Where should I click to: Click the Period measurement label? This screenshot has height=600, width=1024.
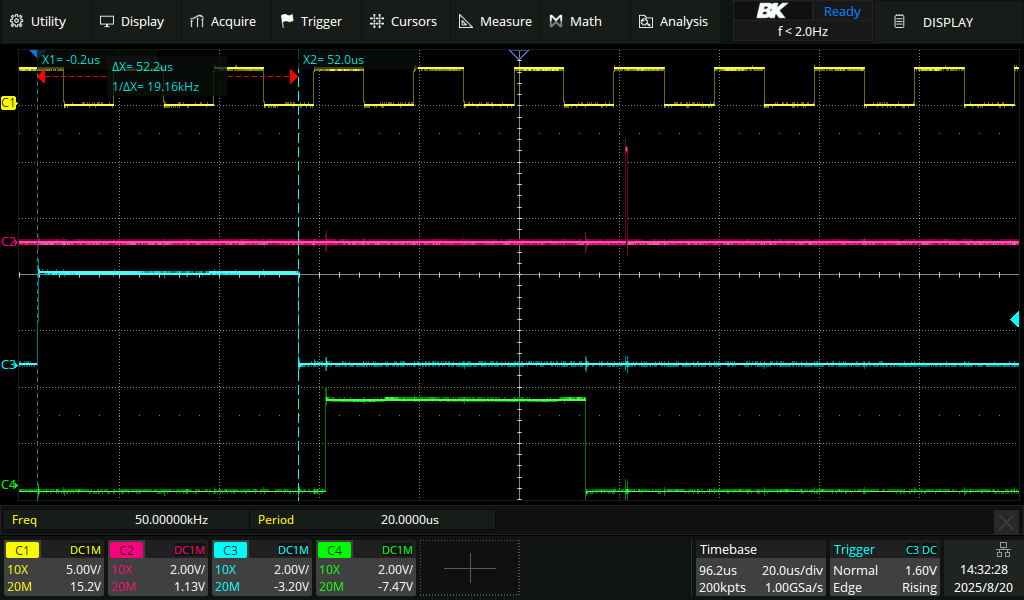pos(276,520)
